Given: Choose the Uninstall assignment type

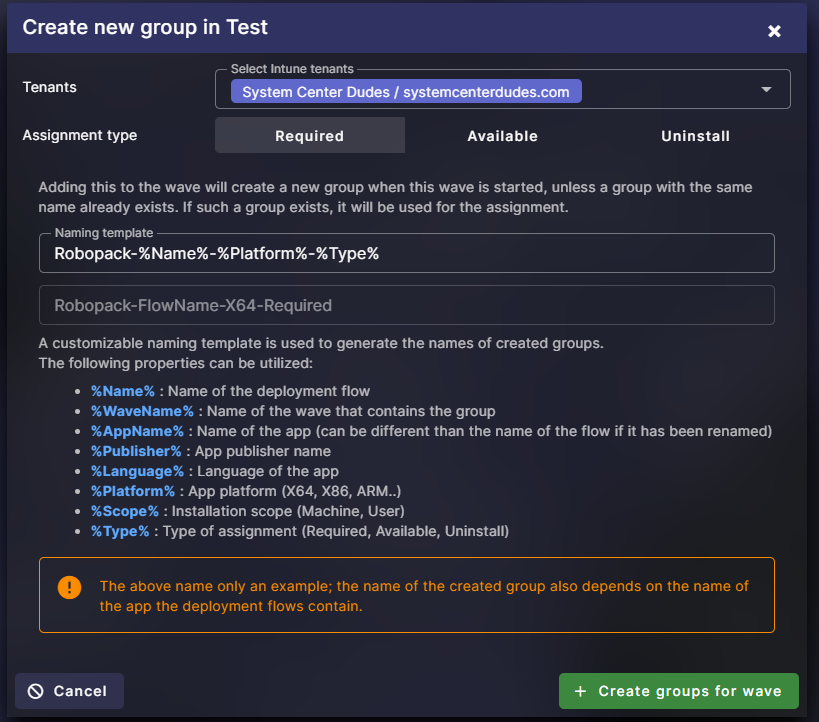Looking at the screenshot, I should point(695,136).
